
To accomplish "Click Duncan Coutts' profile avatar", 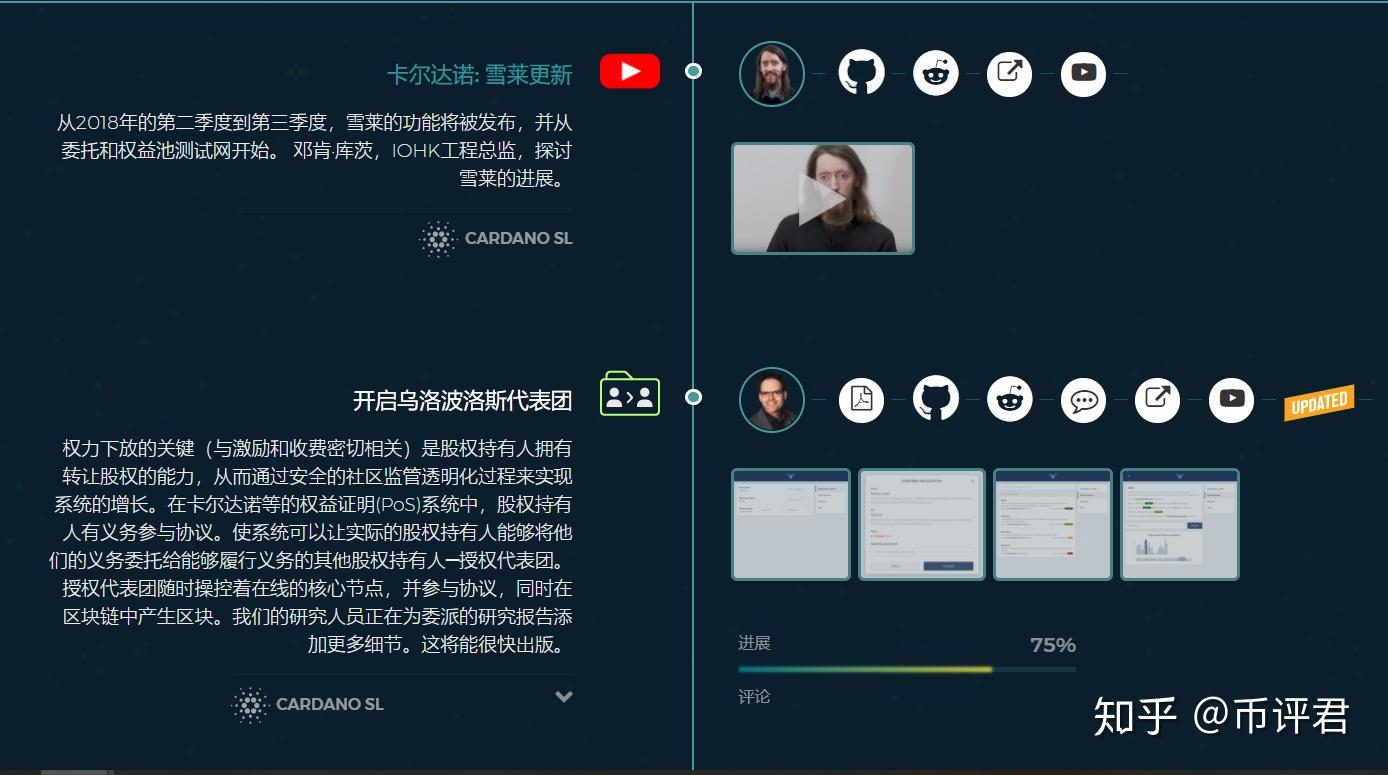I will click(x=771, y=74).
